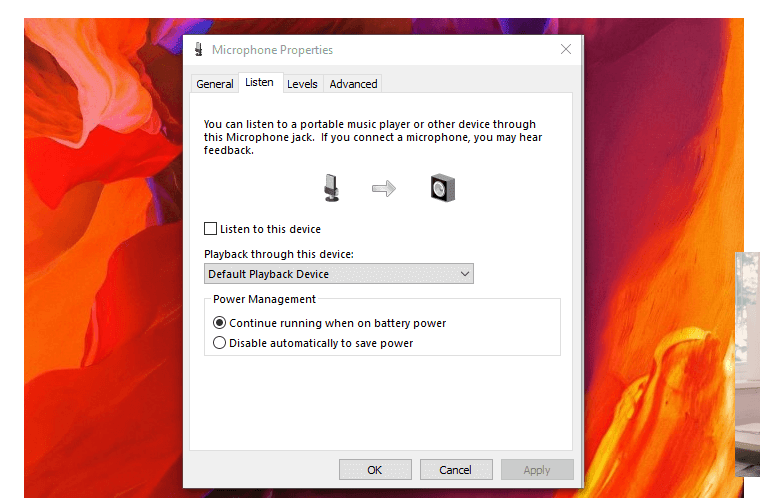Click the speaker device illustration icon
Image resolution: width=760 pixels, height=502 pixels.
pos(443,188)
